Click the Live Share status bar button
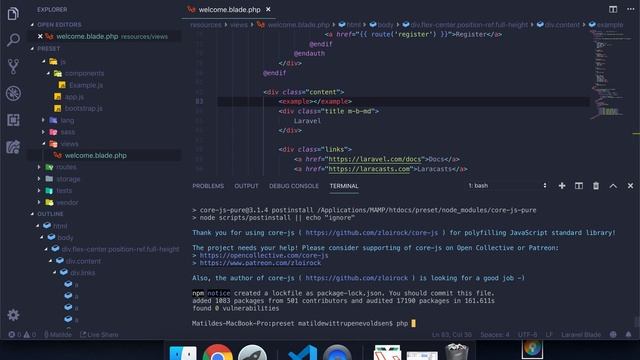Image resolution: width=640 pixels, height=360 pixels. point(99,335)
